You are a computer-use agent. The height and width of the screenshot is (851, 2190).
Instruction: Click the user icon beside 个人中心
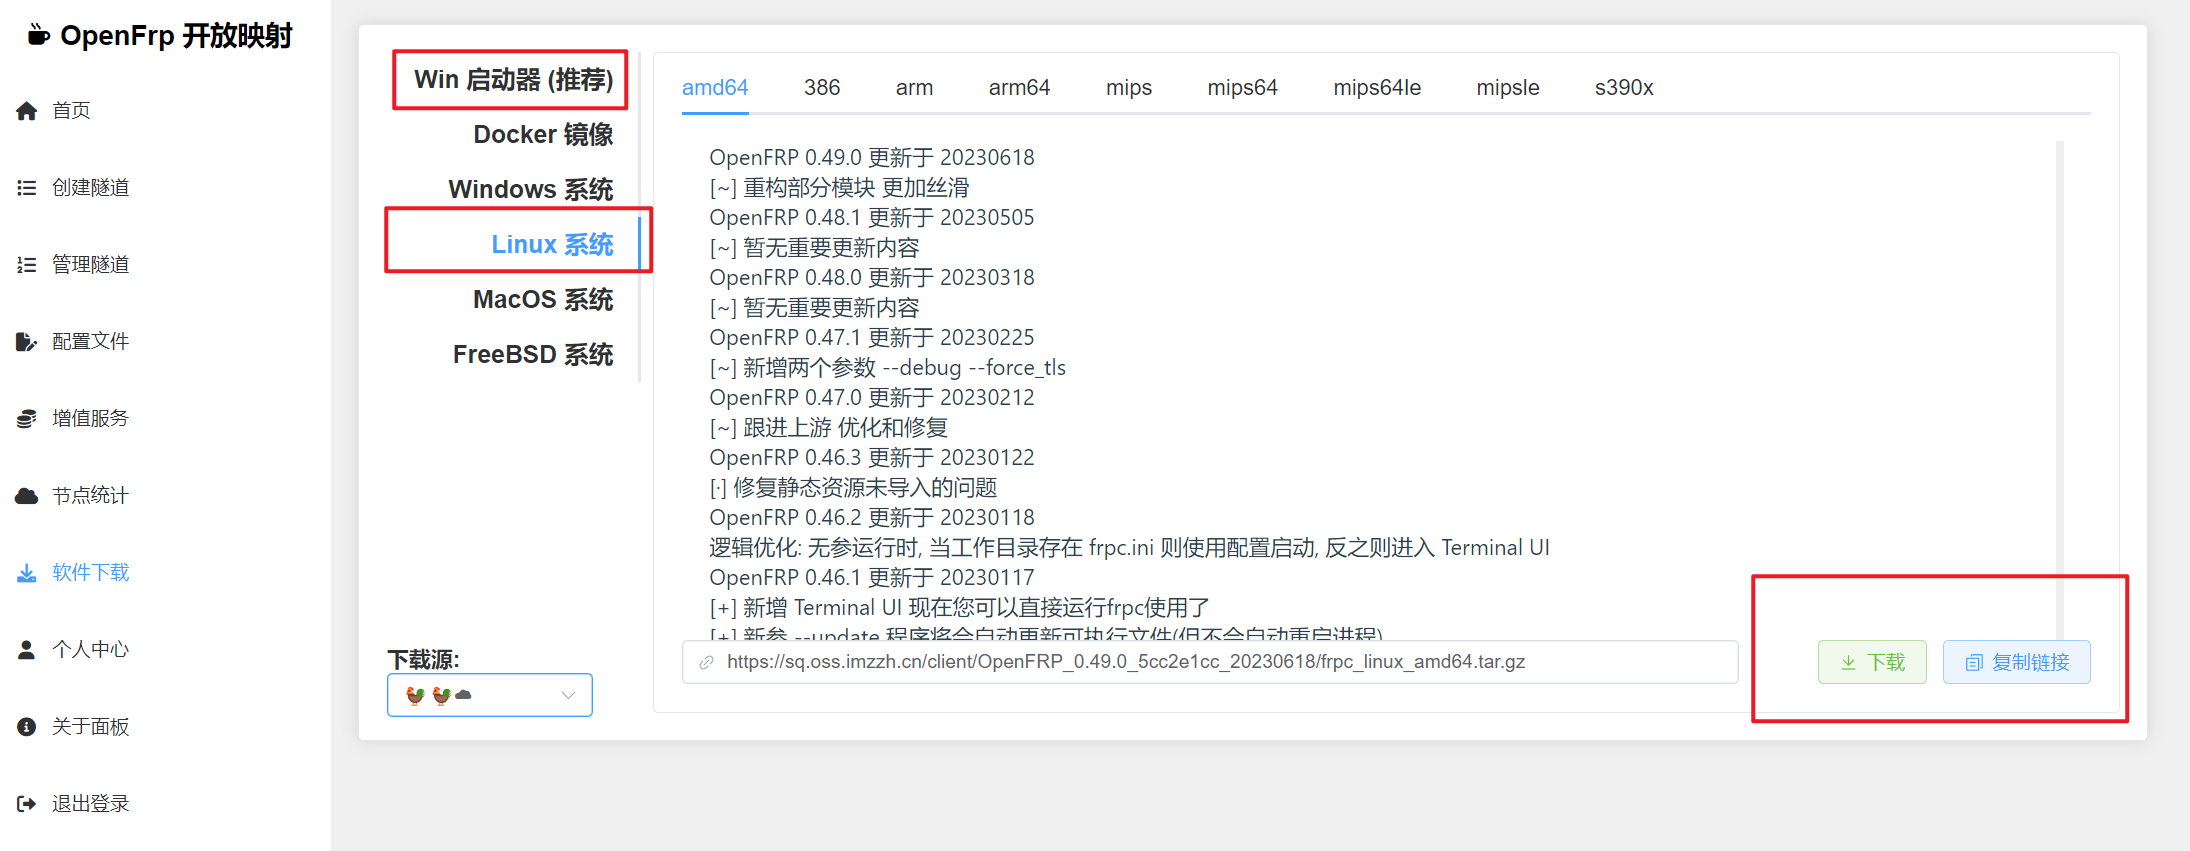click(x=27, y=650)
